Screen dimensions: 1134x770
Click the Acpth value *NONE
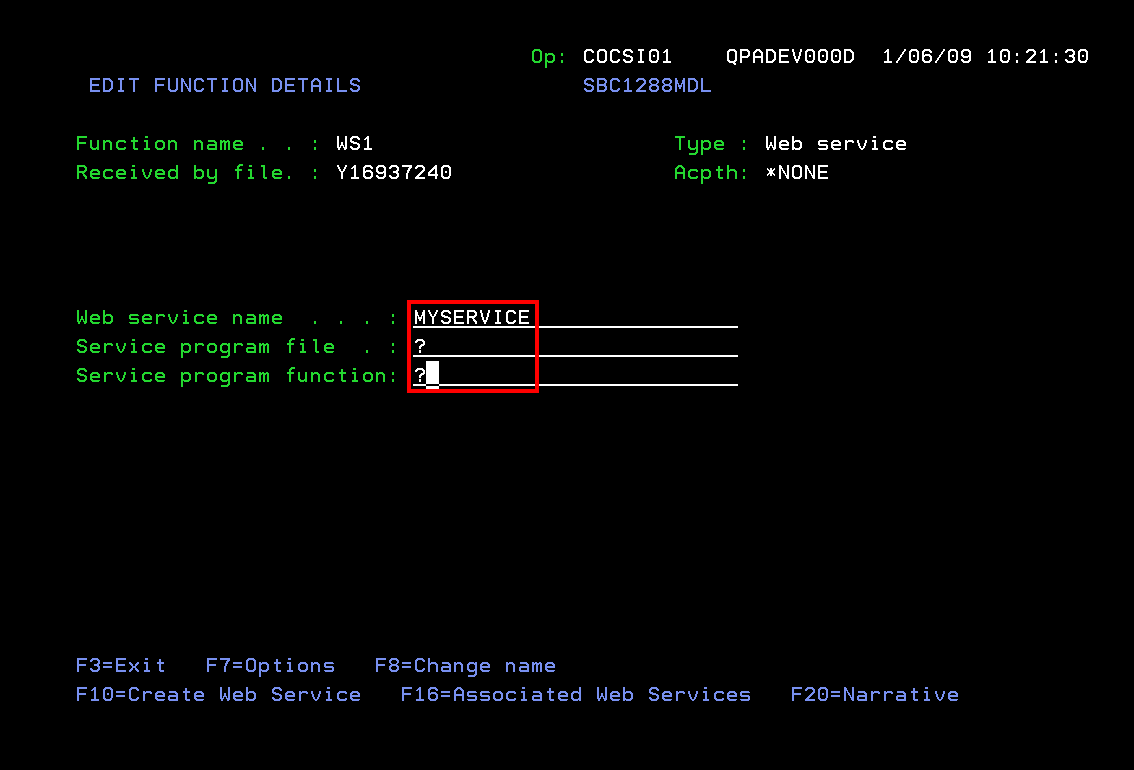tap(797, 172)
